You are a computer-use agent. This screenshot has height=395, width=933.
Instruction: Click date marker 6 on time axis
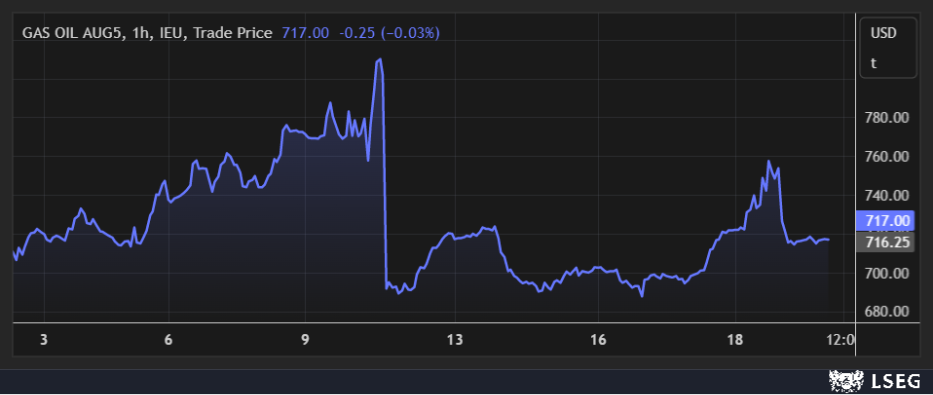(x=168, y=340)
